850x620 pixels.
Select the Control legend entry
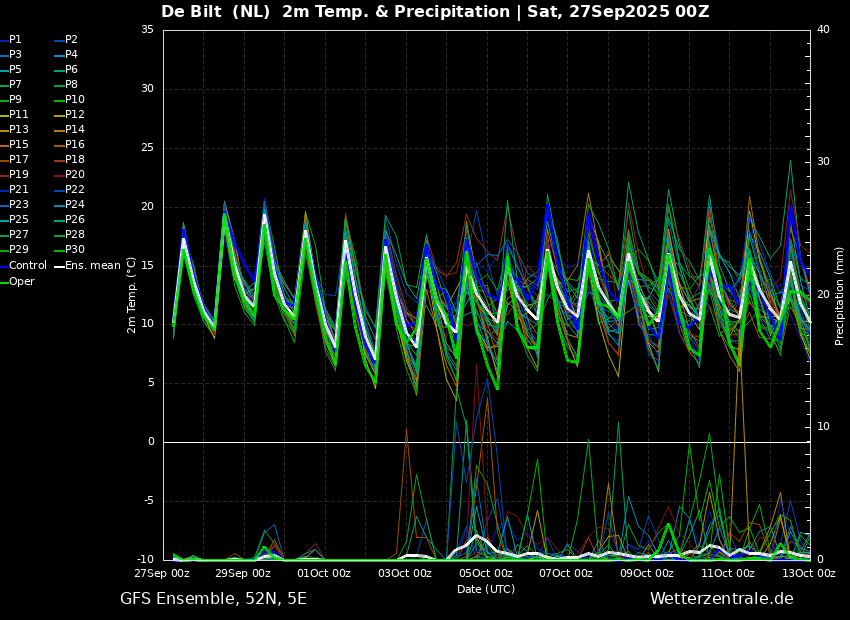coord(24,266)
